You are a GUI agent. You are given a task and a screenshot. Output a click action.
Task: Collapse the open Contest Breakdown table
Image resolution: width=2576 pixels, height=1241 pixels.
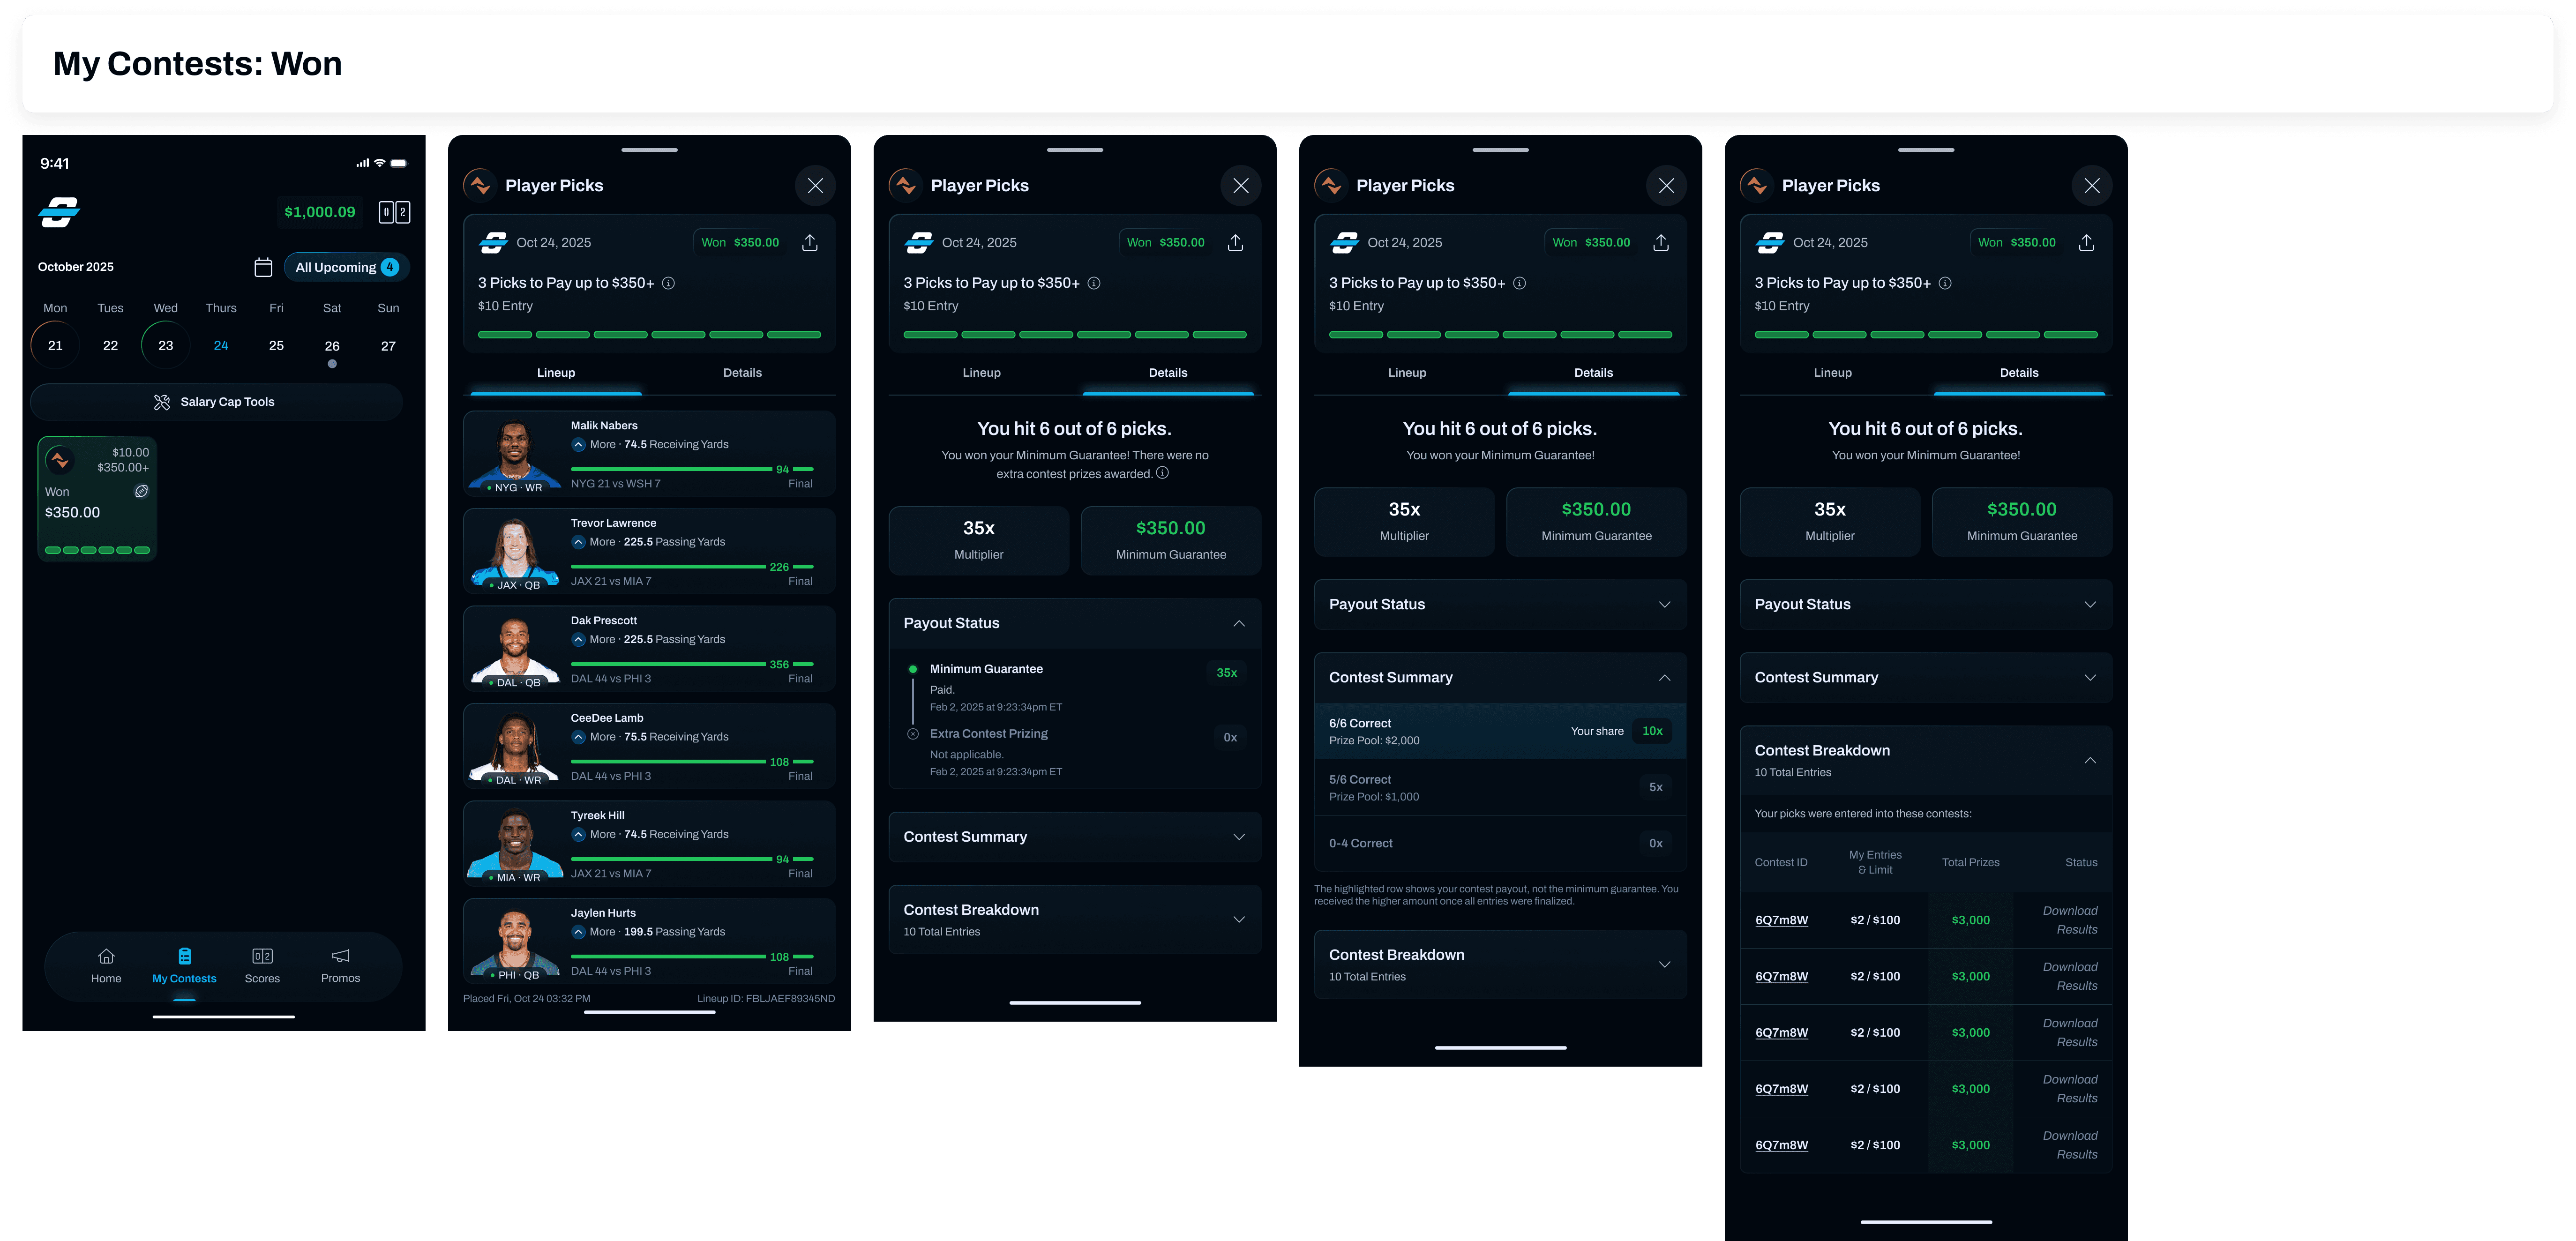click(2089, 760)
